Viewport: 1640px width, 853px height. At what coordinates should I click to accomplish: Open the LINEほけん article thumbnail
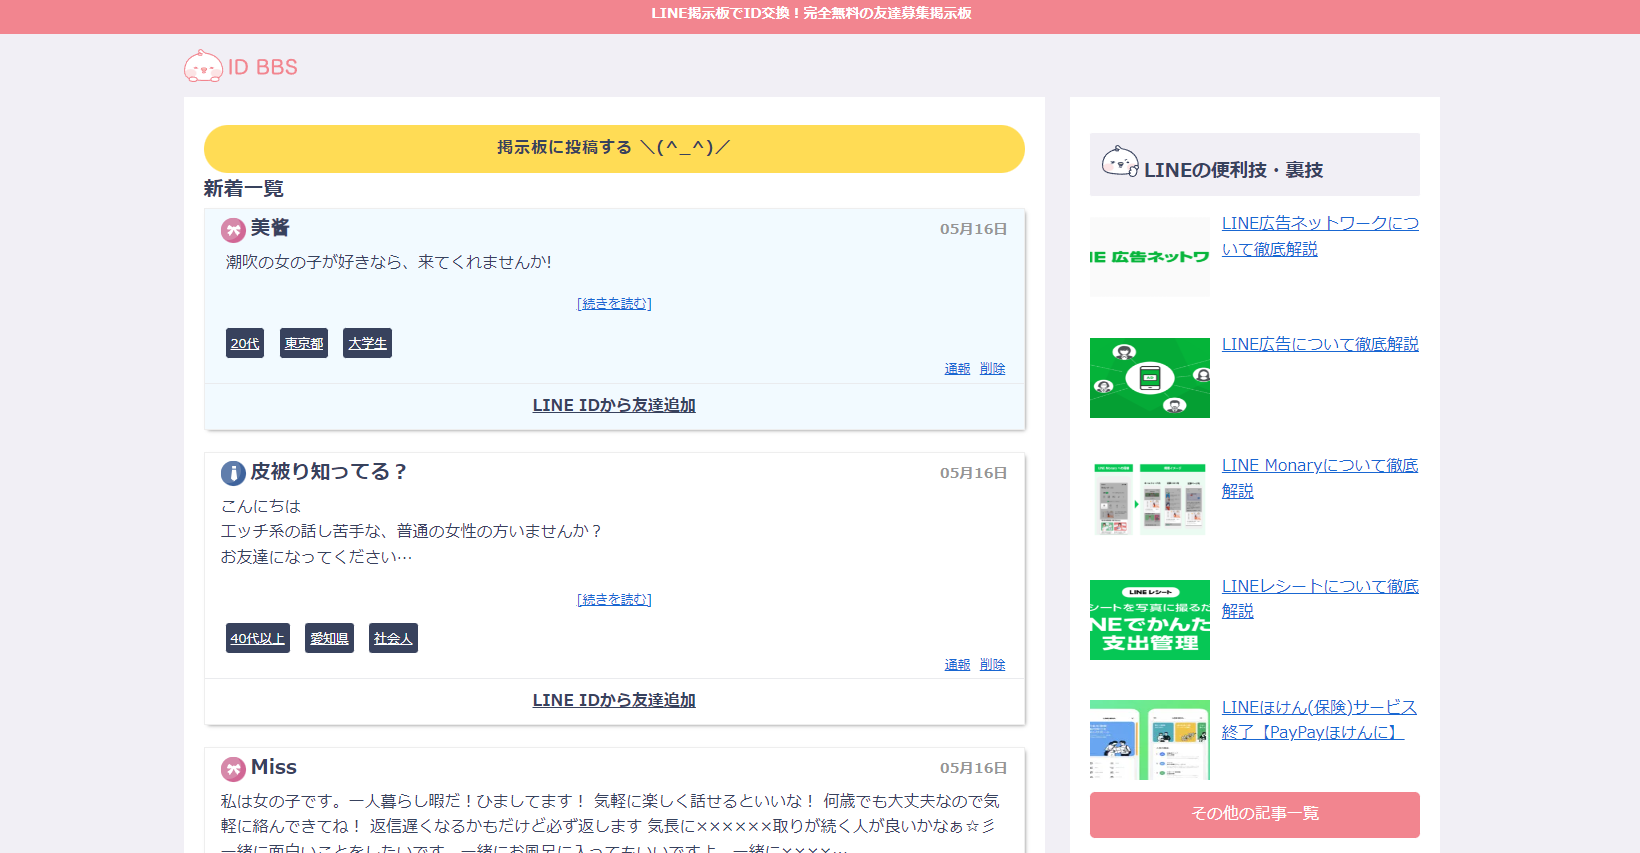1149,740
